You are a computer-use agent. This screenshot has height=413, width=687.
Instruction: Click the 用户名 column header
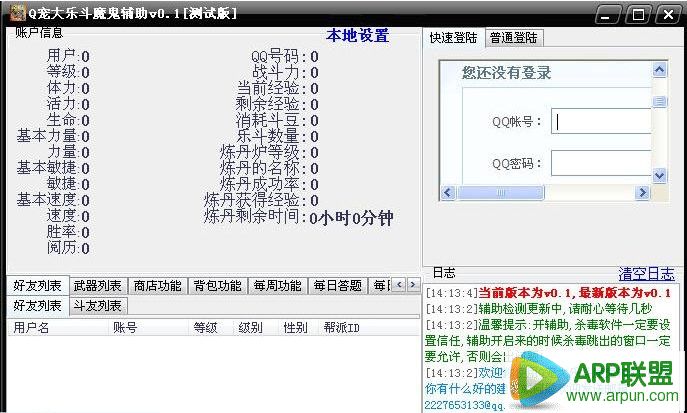[58, 328]
